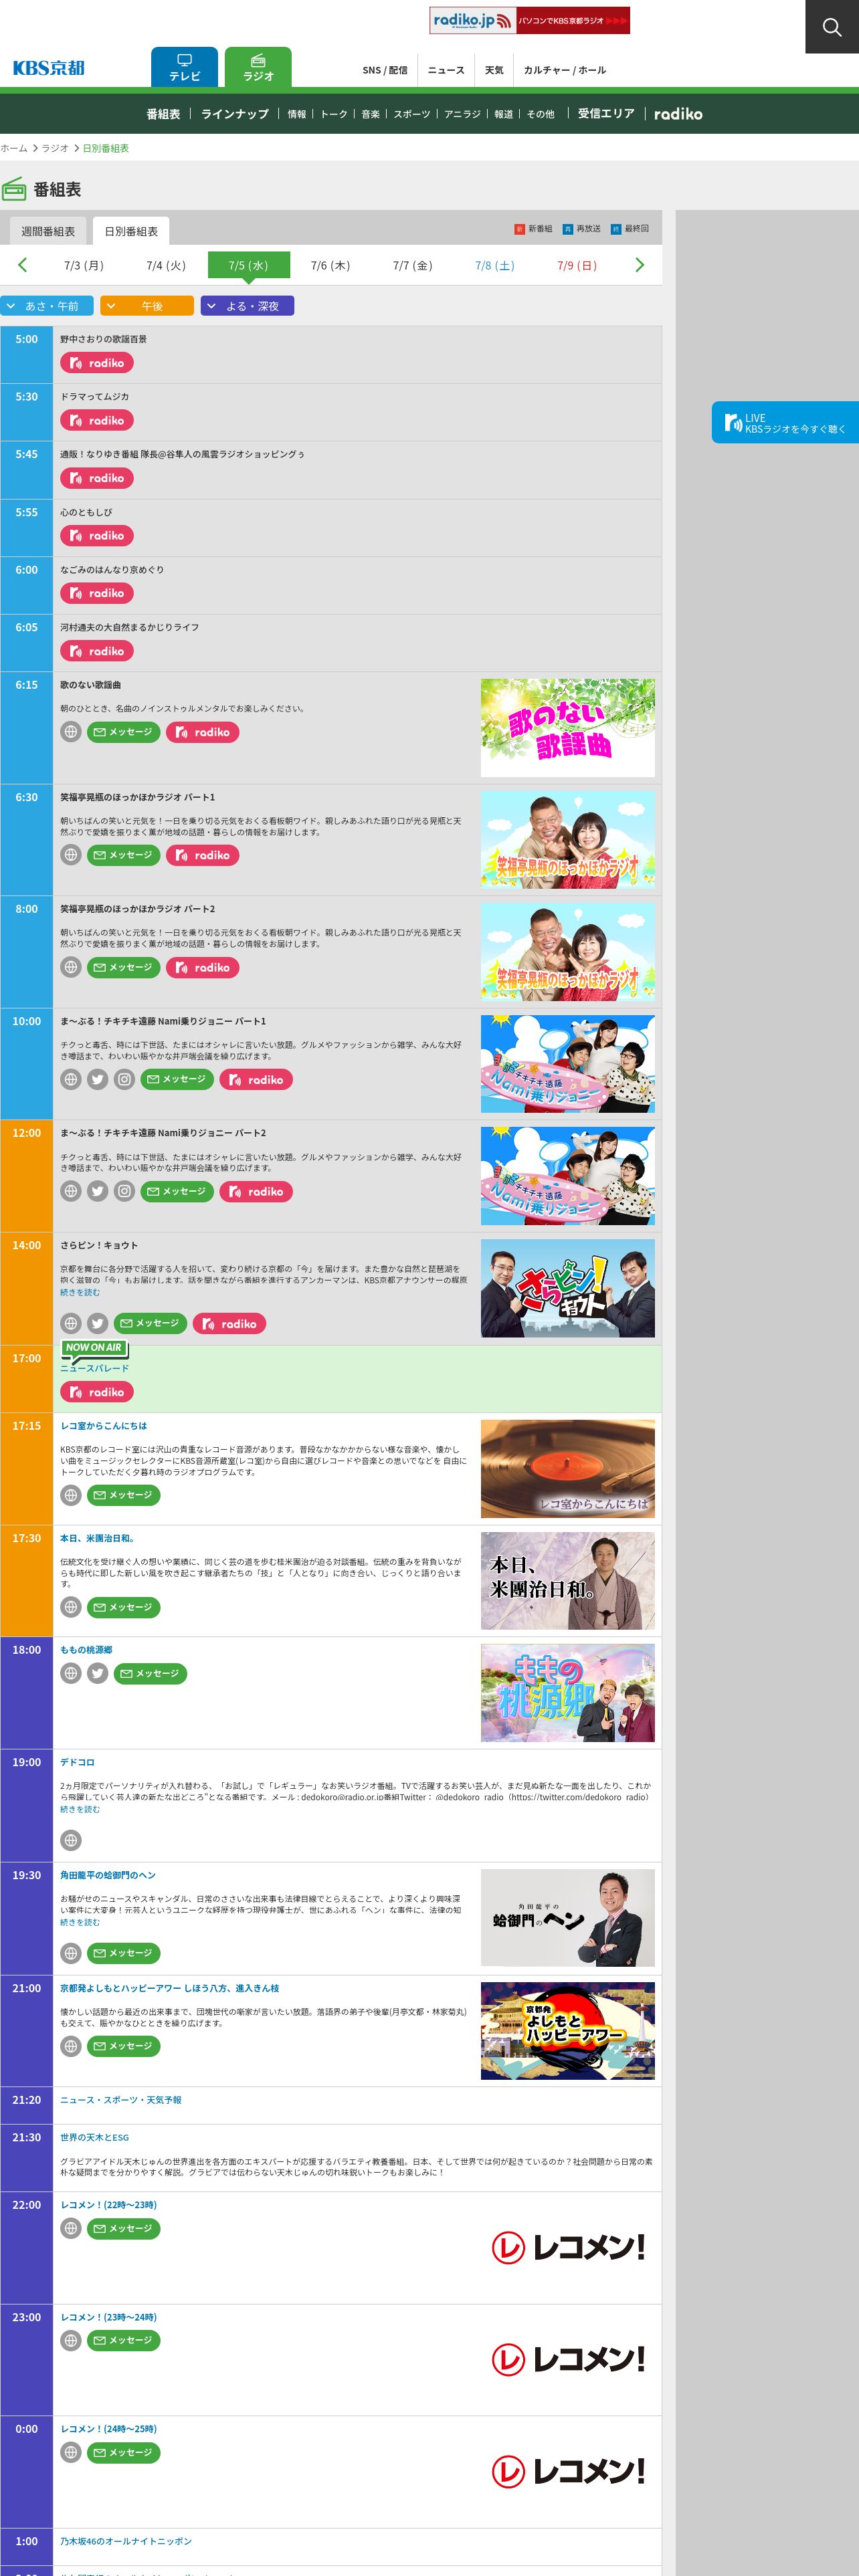Screen dimensions: 859x2576
Task: Expand 午後 time filter
Action: coord(147,306)
